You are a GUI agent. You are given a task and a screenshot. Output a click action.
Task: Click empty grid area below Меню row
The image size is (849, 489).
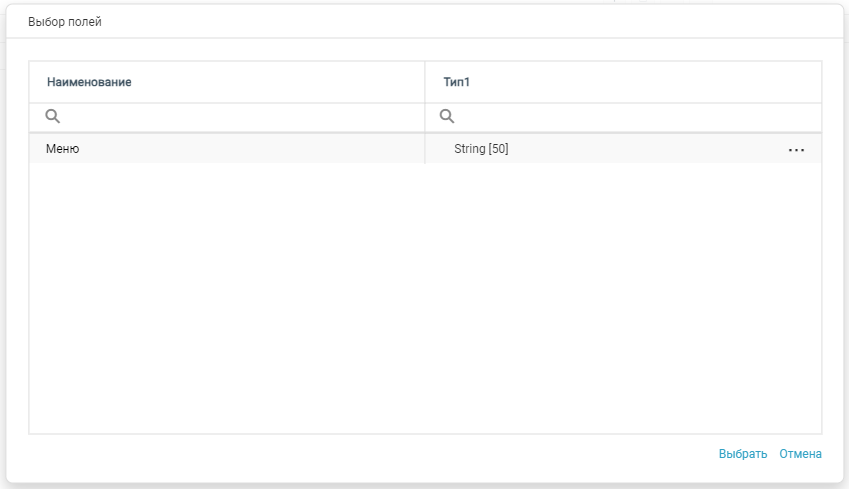coord(425,298)
